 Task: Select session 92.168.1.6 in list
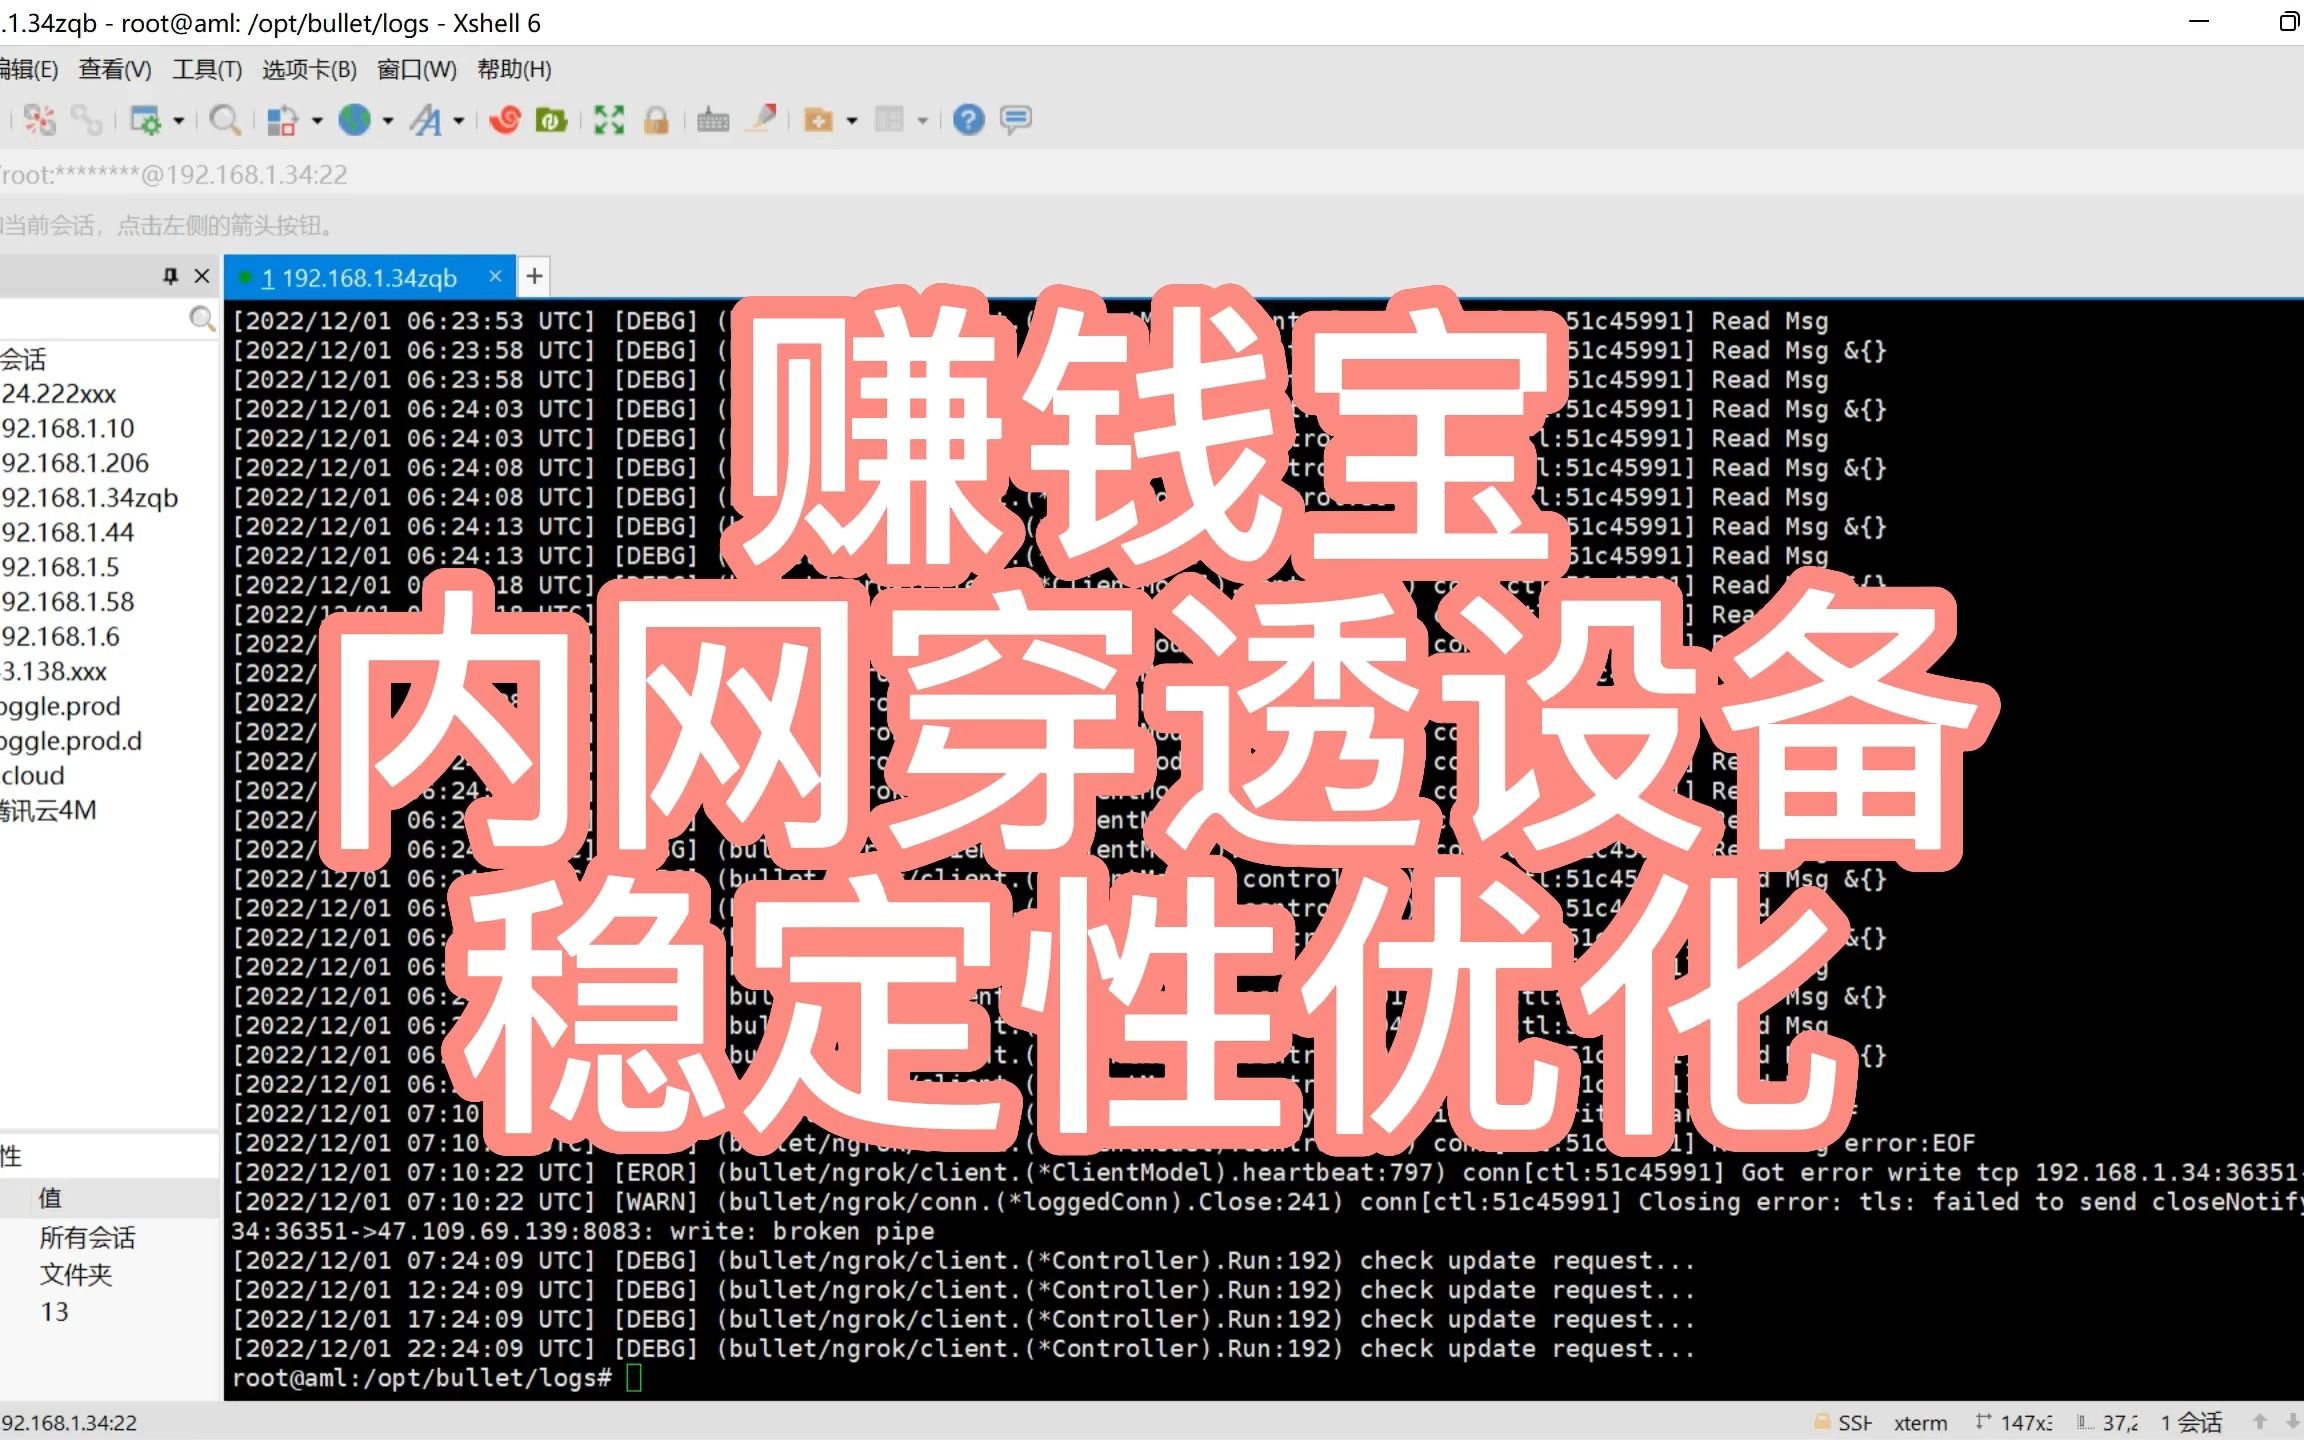click(x=60, y=637)
